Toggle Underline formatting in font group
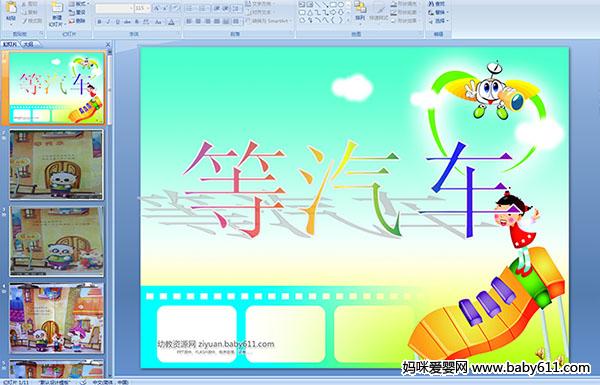The height and width of the screenshot is (385, 600). tap(117, 22)
